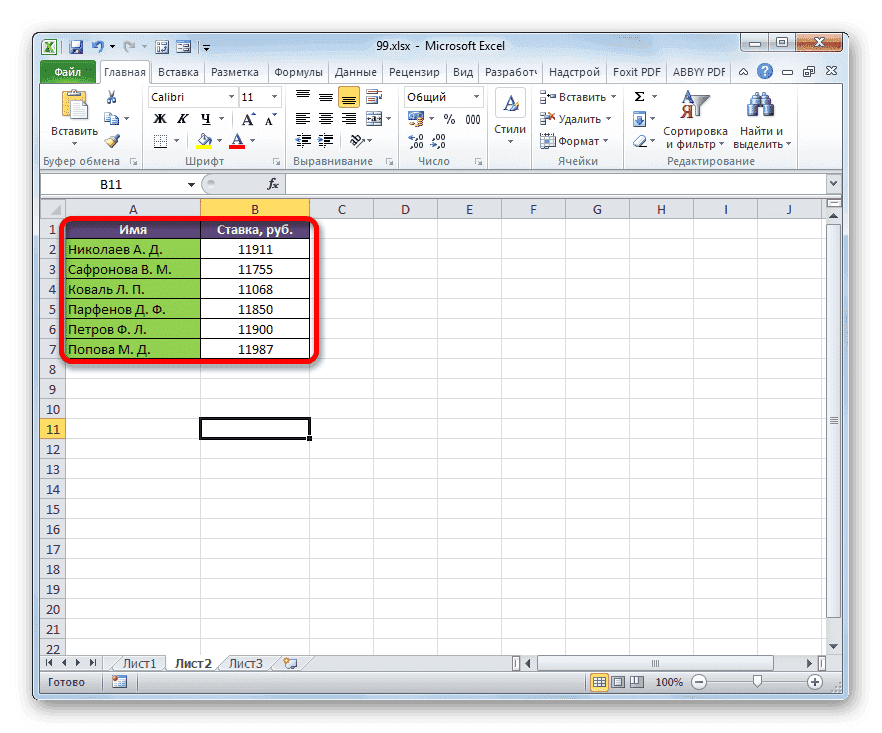Select the AutoSum (Σ) icon
Screen dimensions: 882x733
coord(637,96)
